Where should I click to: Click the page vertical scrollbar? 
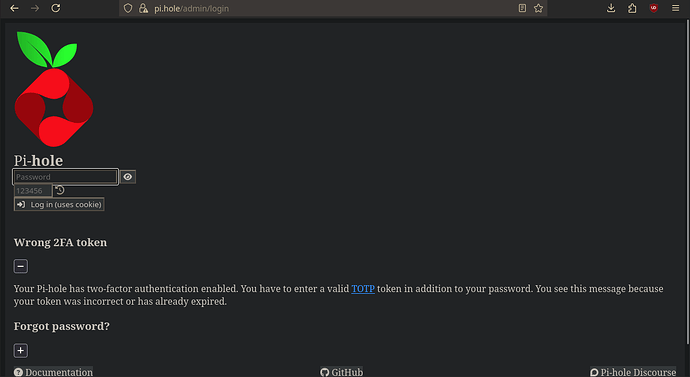[687, 183]
